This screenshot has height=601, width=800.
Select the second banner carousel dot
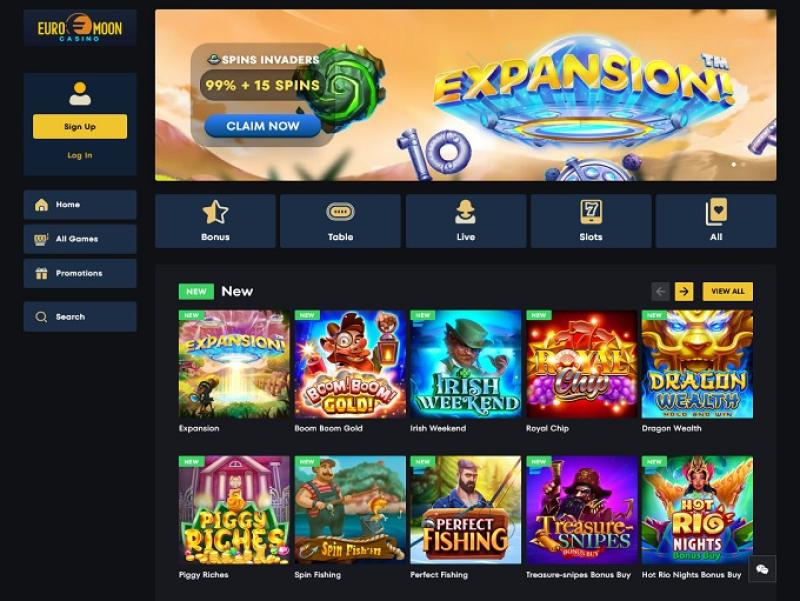click(x=743, y=164)
